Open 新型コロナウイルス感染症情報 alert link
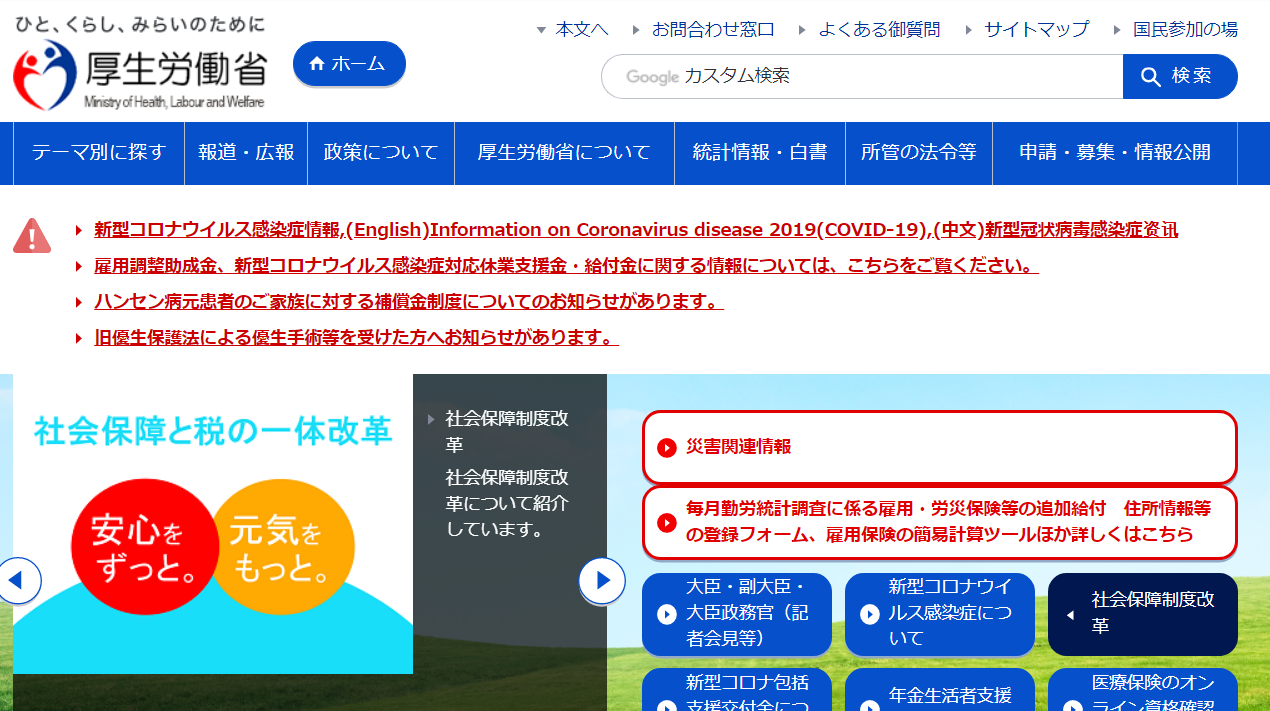Viewport: 1270px width, 711px height. point(636,230)
